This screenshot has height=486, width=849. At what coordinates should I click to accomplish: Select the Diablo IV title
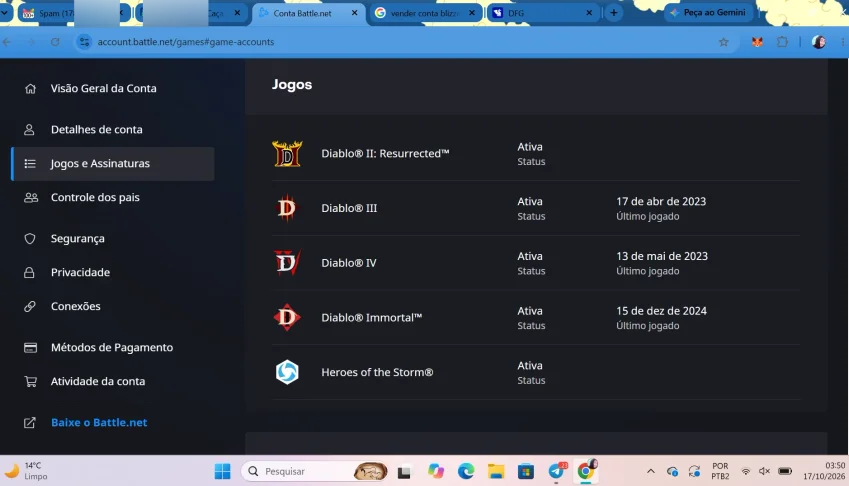click(x=349, y=263)
